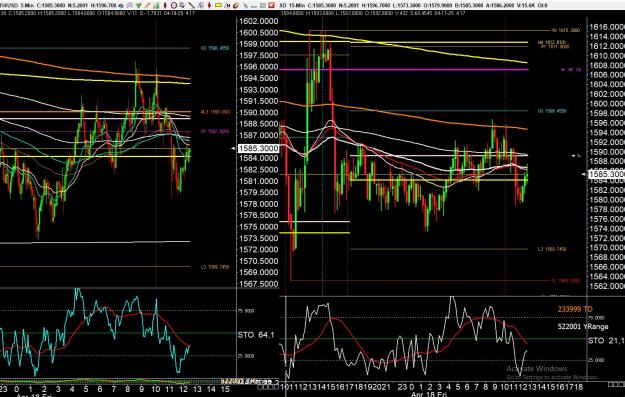Image resolution: width=625 pixels, height=397 pixels.
Task: Open the green bar-chart studies icon
Action: click(156, 5)
